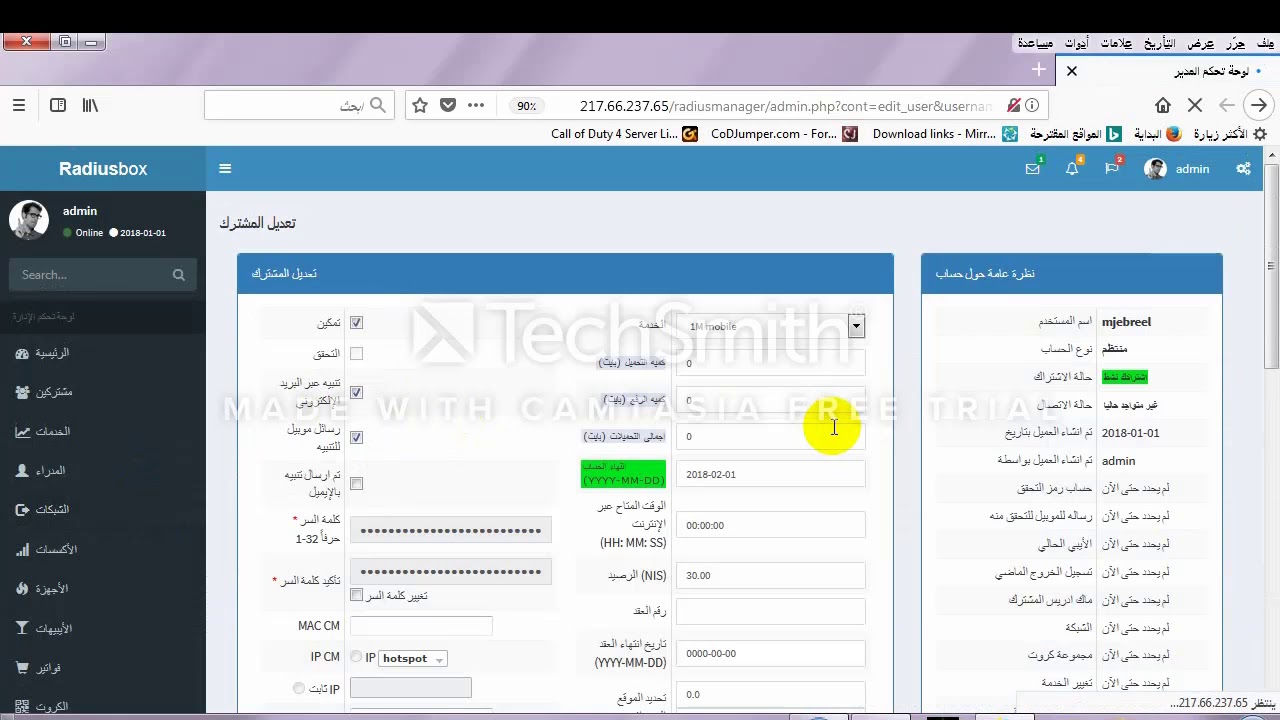Open الأكثر زيارة bookmark

coord(1230,134)
